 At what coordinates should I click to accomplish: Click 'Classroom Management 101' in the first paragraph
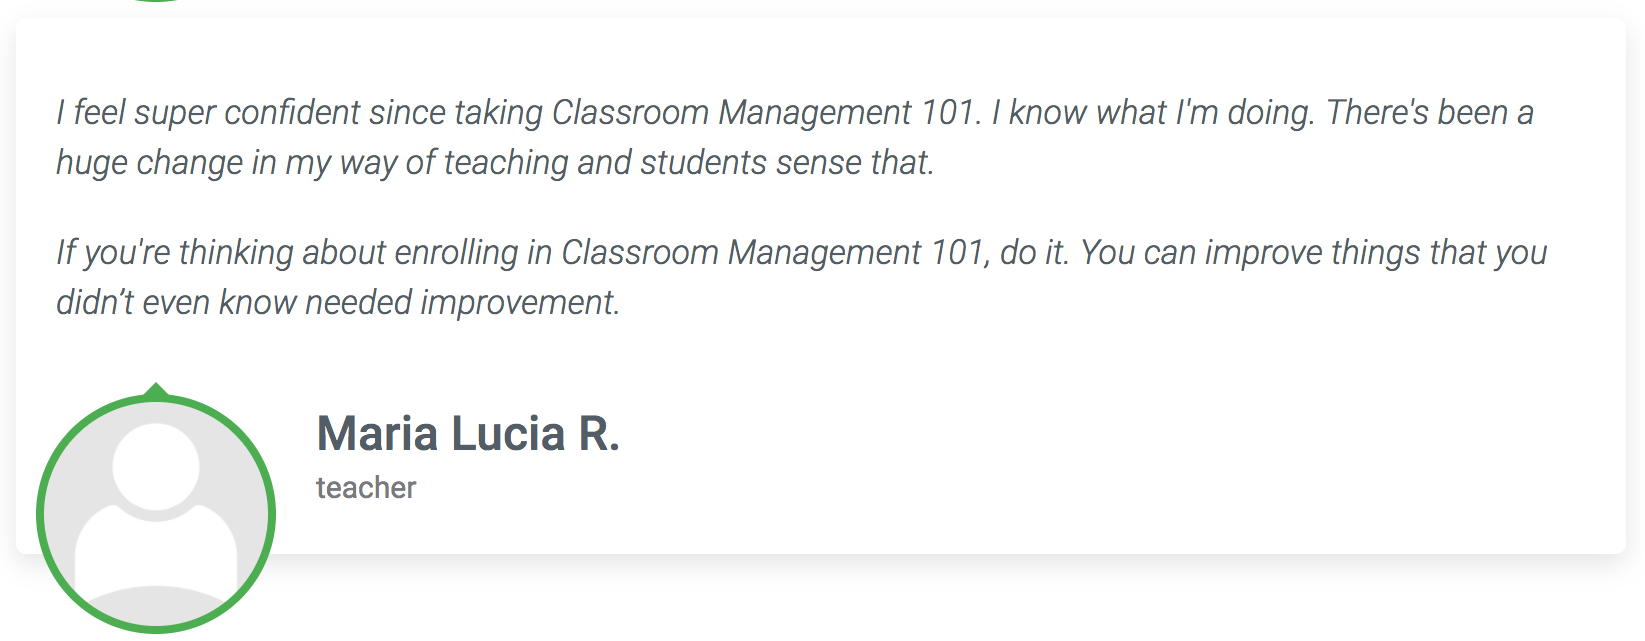click(x=765, y=112)
